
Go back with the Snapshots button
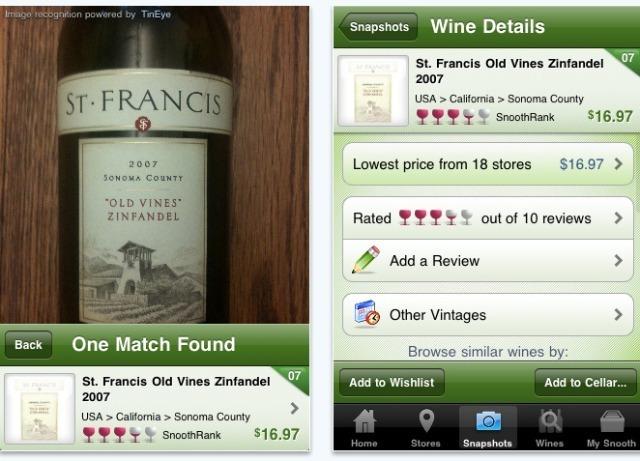(378, 27)
